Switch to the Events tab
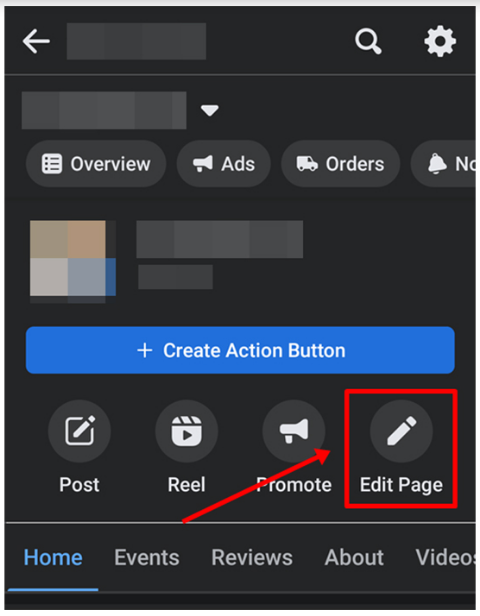This screenshot has width=480, height=616. coord(147,557)
